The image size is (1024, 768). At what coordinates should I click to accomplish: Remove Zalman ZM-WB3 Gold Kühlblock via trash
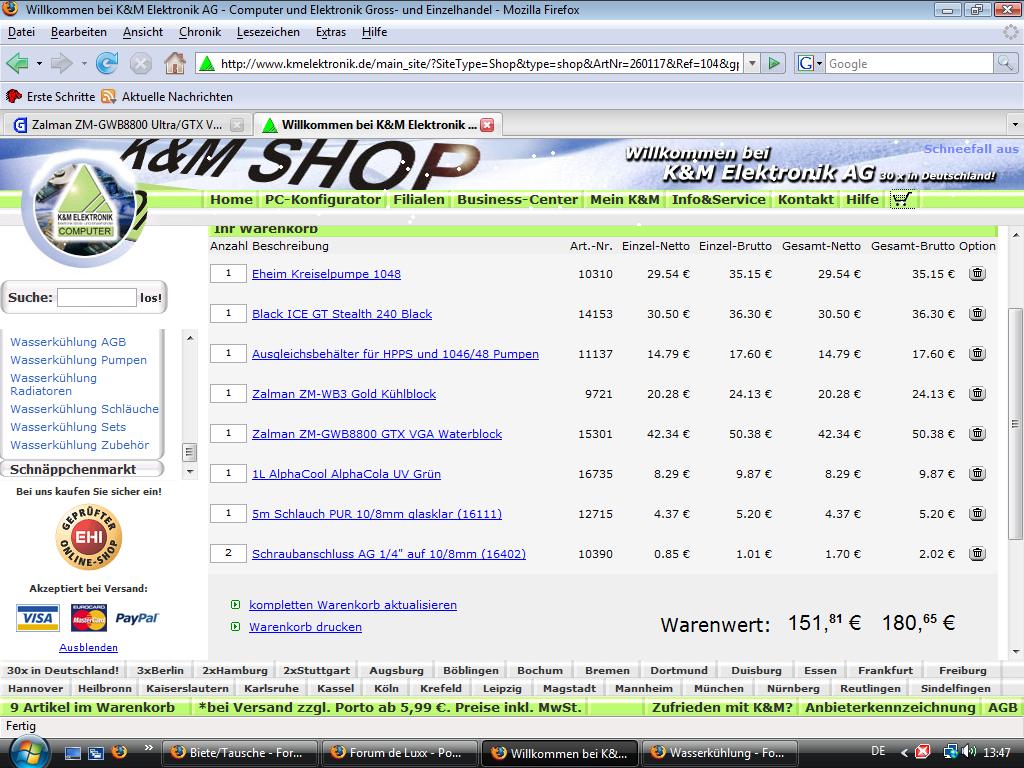point(977,393)
